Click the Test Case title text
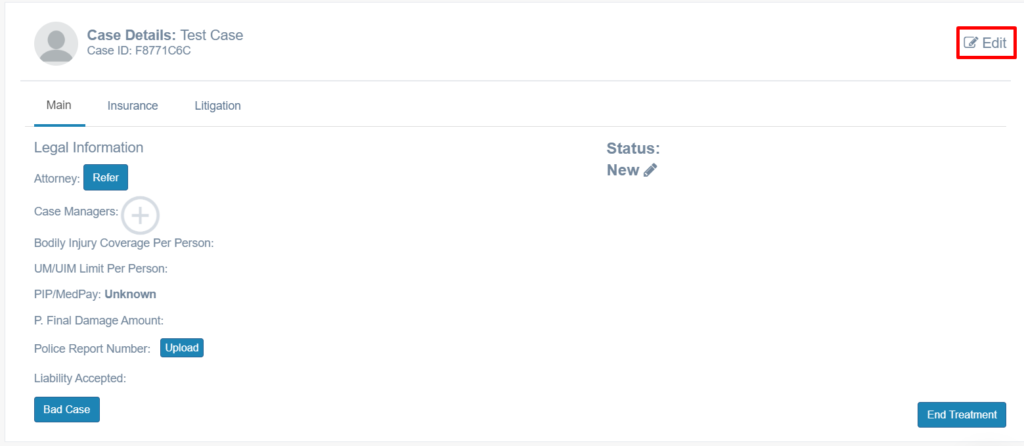Screen dimensions: 1024x446 click(x=212, y=35)
